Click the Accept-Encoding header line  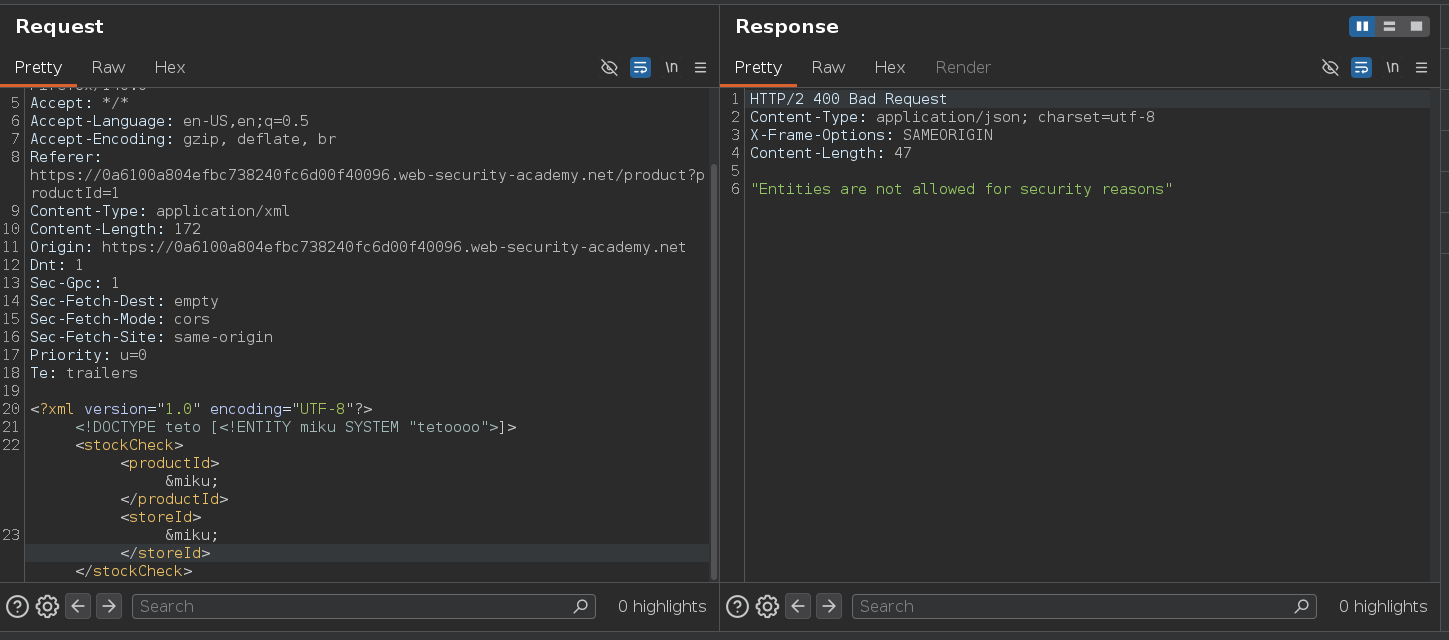point(183,139)
